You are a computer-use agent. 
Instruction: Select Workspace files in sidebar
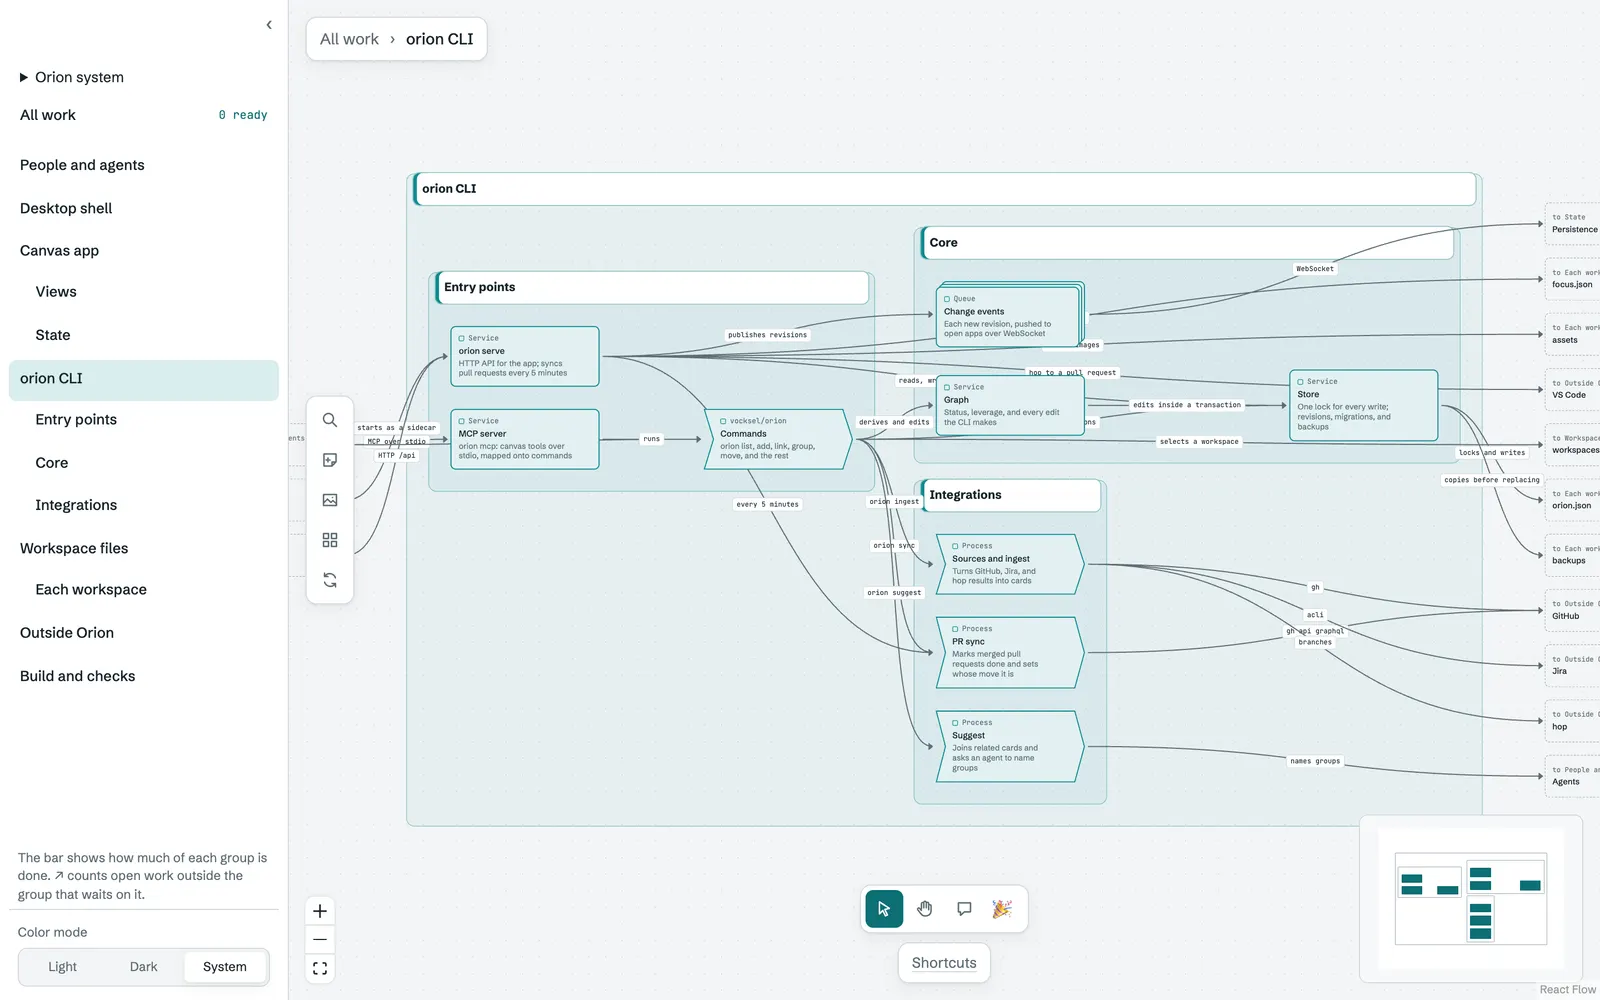pos(144,548)
